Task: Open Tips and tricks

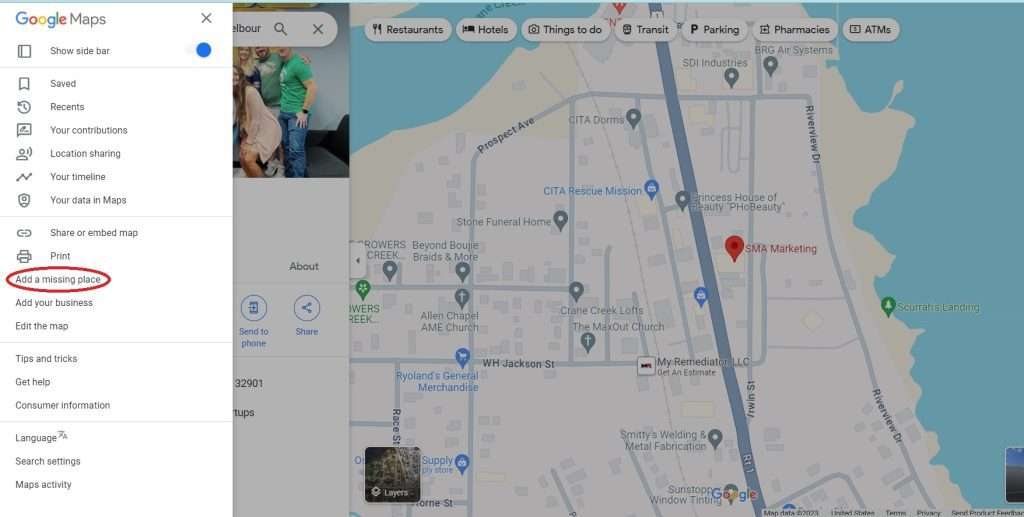Action: click(x=46, y=359)
